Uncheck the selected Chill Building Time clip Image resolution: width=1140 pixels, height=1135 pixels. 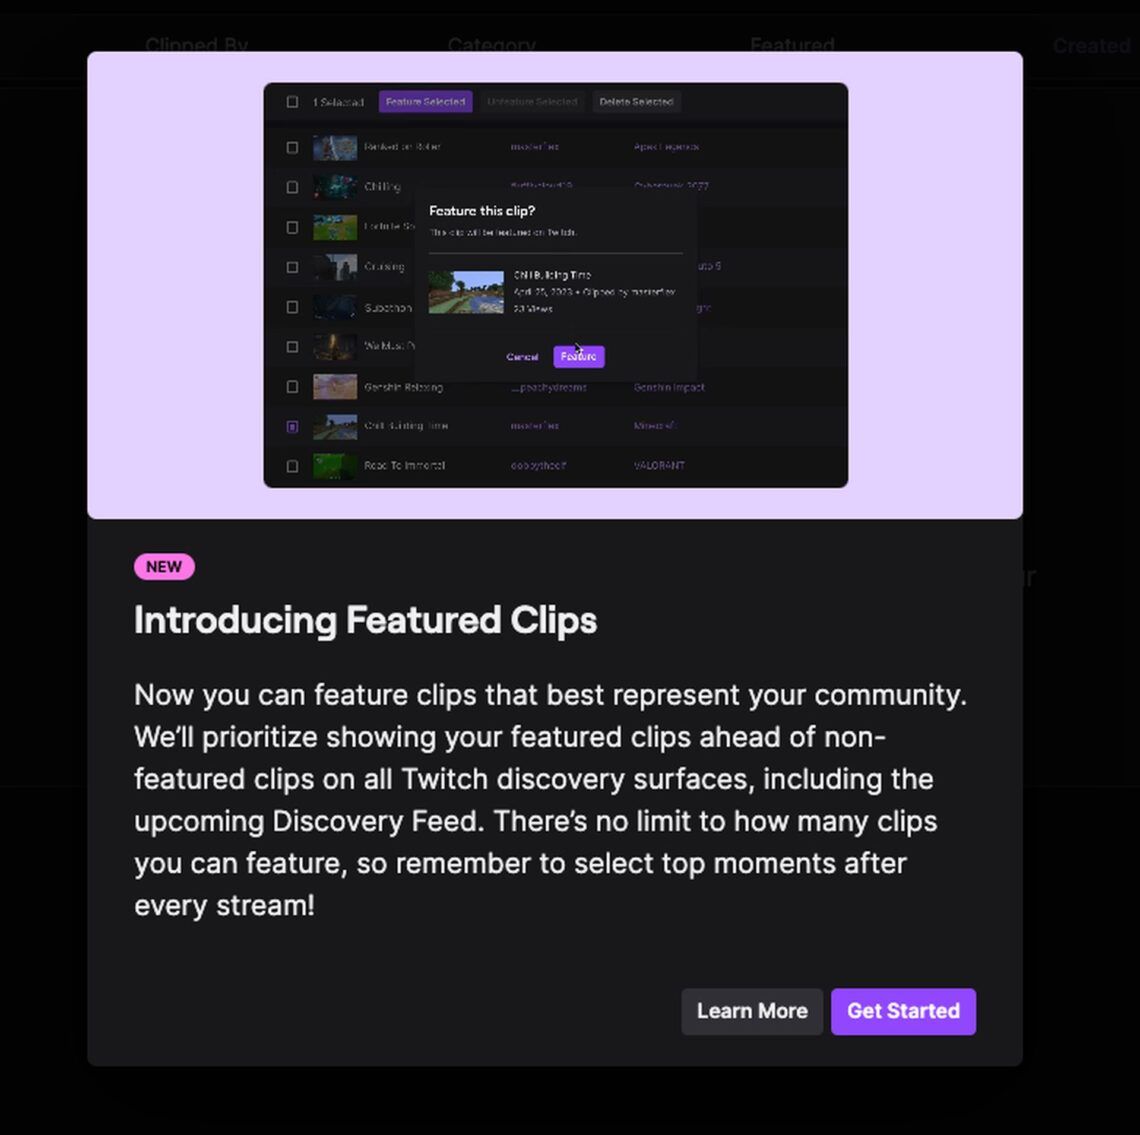[292, 426]
